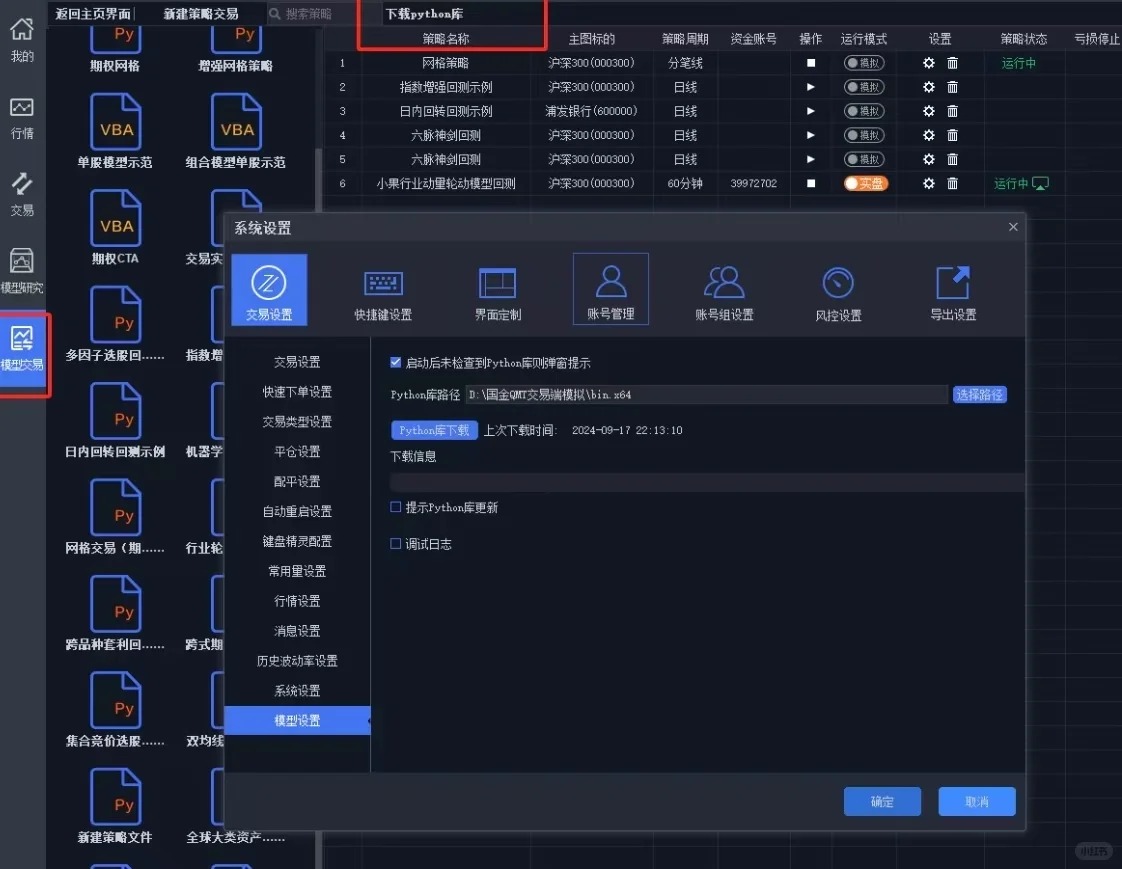The image size is (1122, 869).
Task: Switch to the 交易 section in sidebar
Action: pos(22,189)
